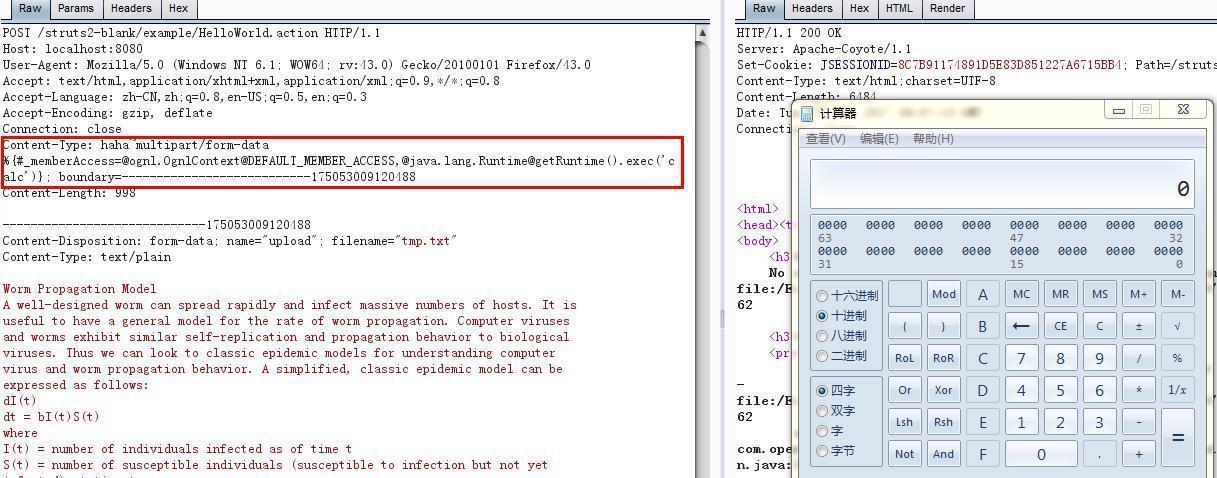The width and height of the screenshot is (1217, 478).
Task: Click the close parenthesis key
Action: tap(943, 326)
